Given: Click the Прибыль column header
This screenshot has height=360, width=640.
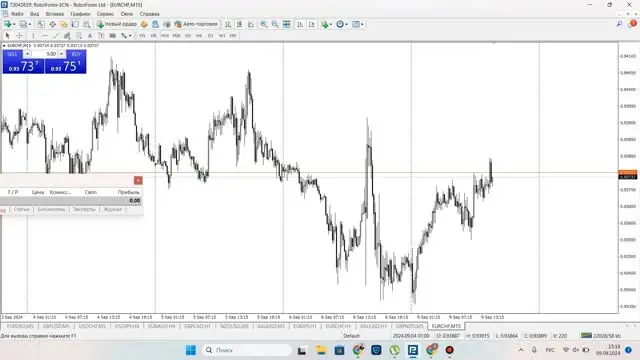Looking at the screenshot, I should [x=129, y=192].
